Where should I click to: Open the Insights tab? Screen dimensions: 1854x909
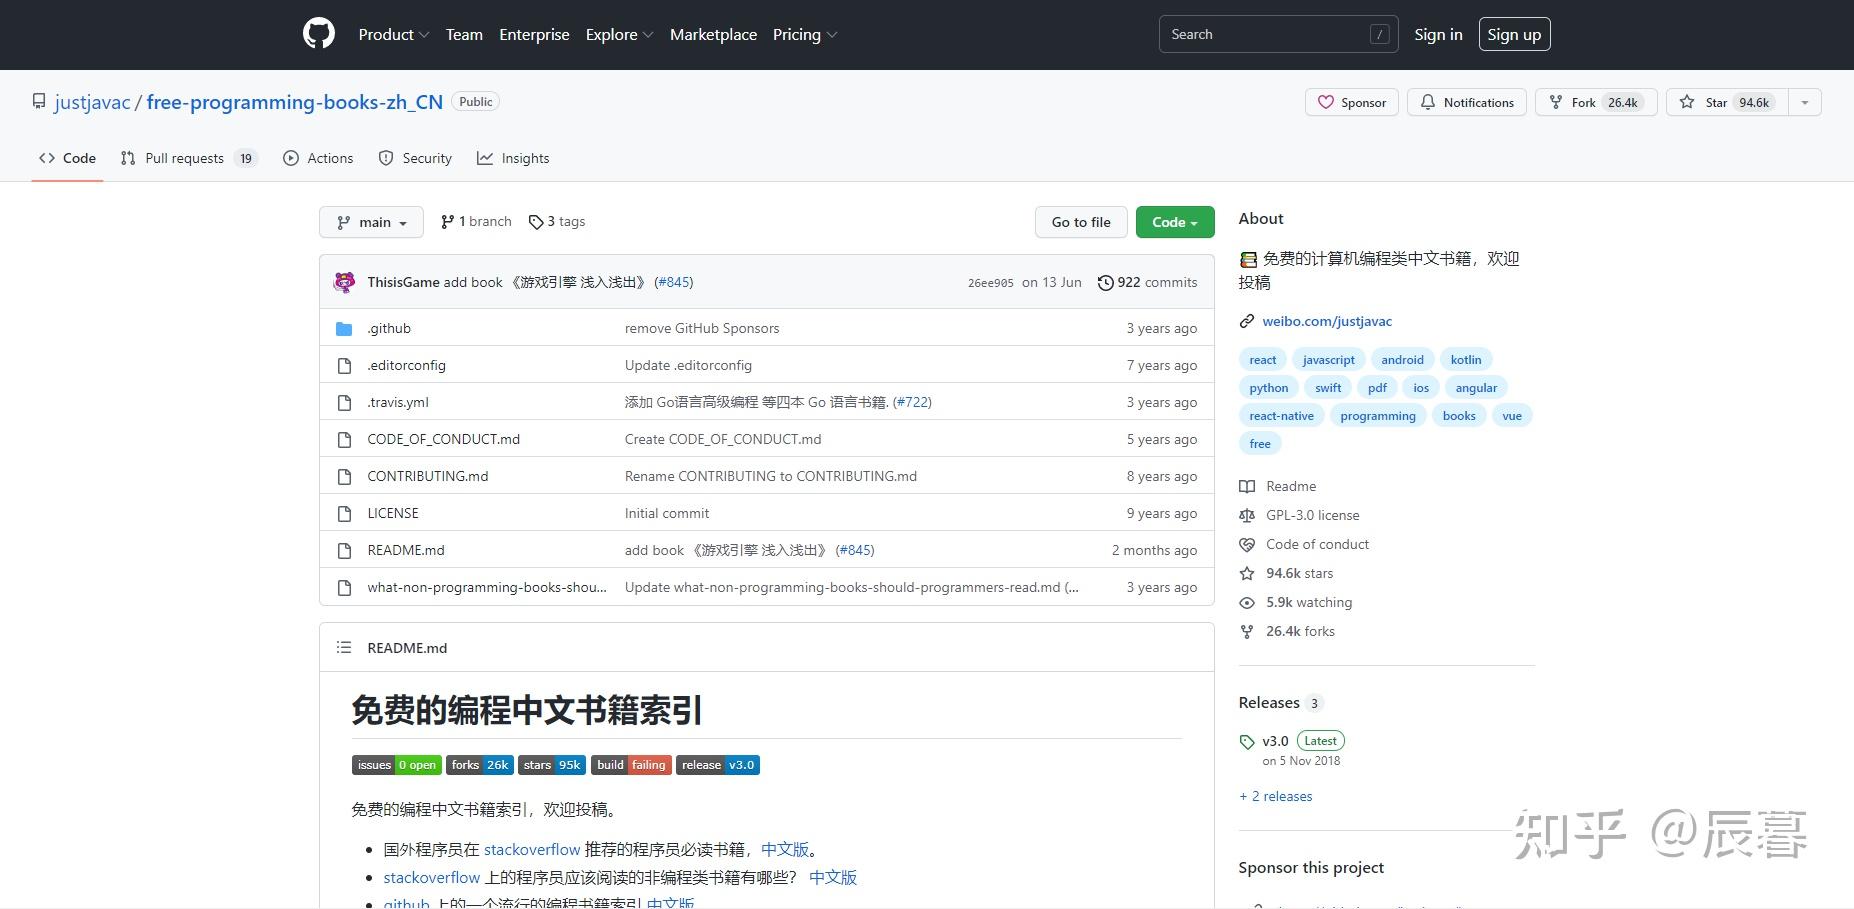(x=513, y=158)
